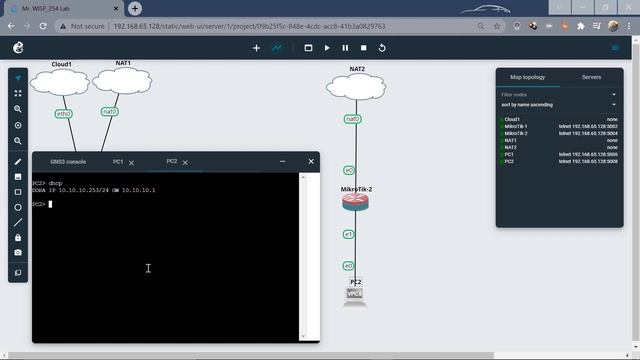This screenshot has width=640, height=360.
Task: Open the project menu hamburger icon
Action: 616,48
